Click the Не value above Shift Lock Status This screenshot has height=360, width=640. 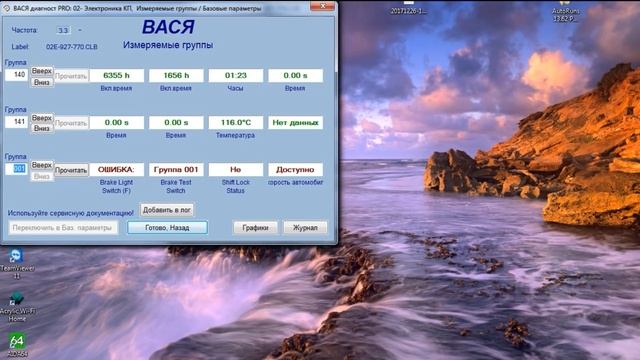pos(236,169)
